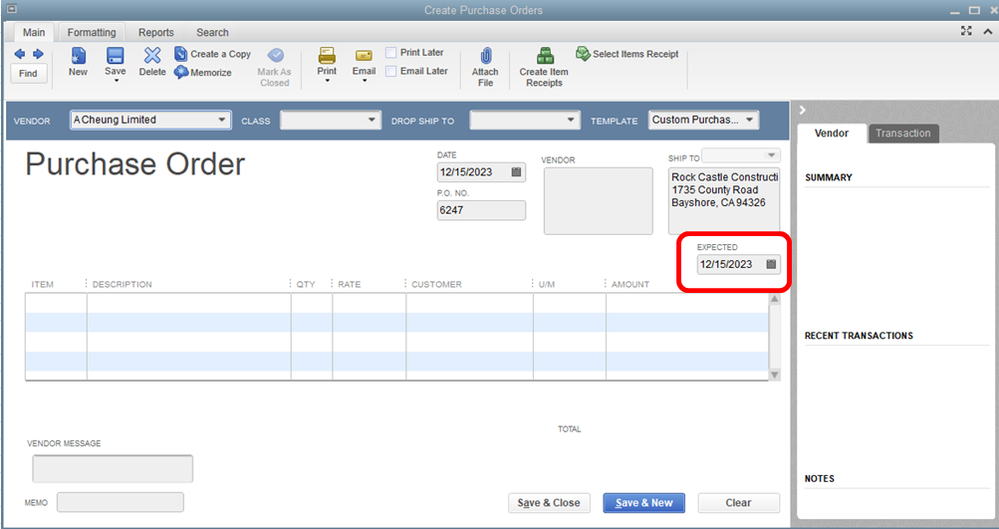Open the Reports tab
This screenshot has height=529, width=999.
156,33
